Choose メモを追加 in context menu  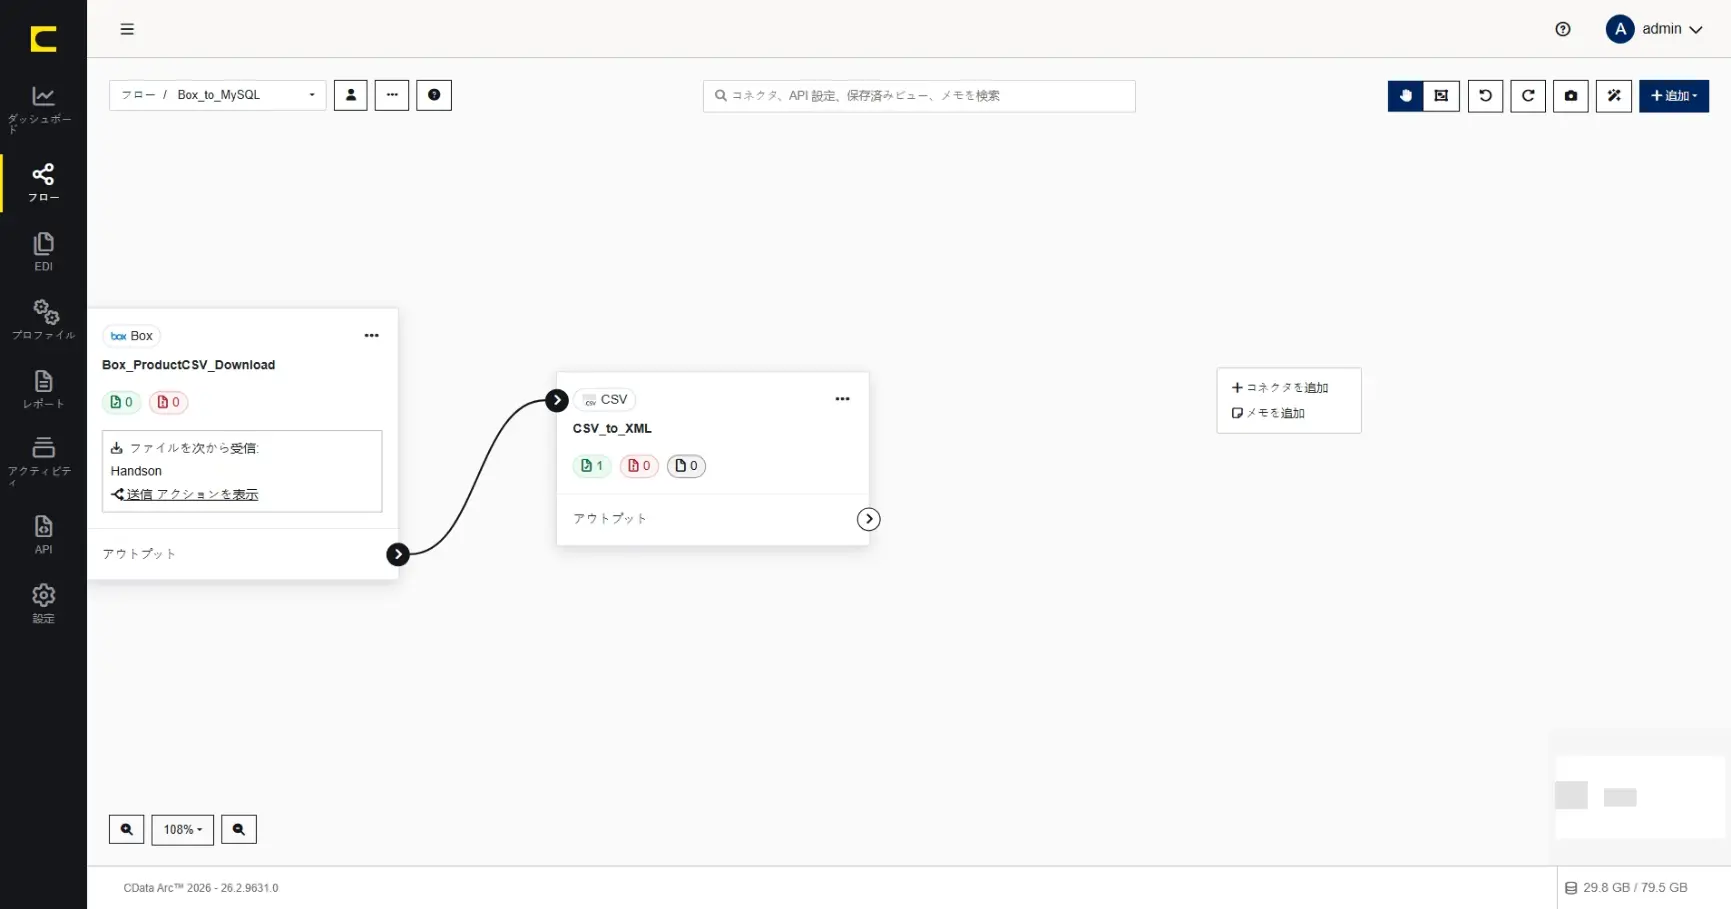pyautogui.click(x=1268, y=413)
